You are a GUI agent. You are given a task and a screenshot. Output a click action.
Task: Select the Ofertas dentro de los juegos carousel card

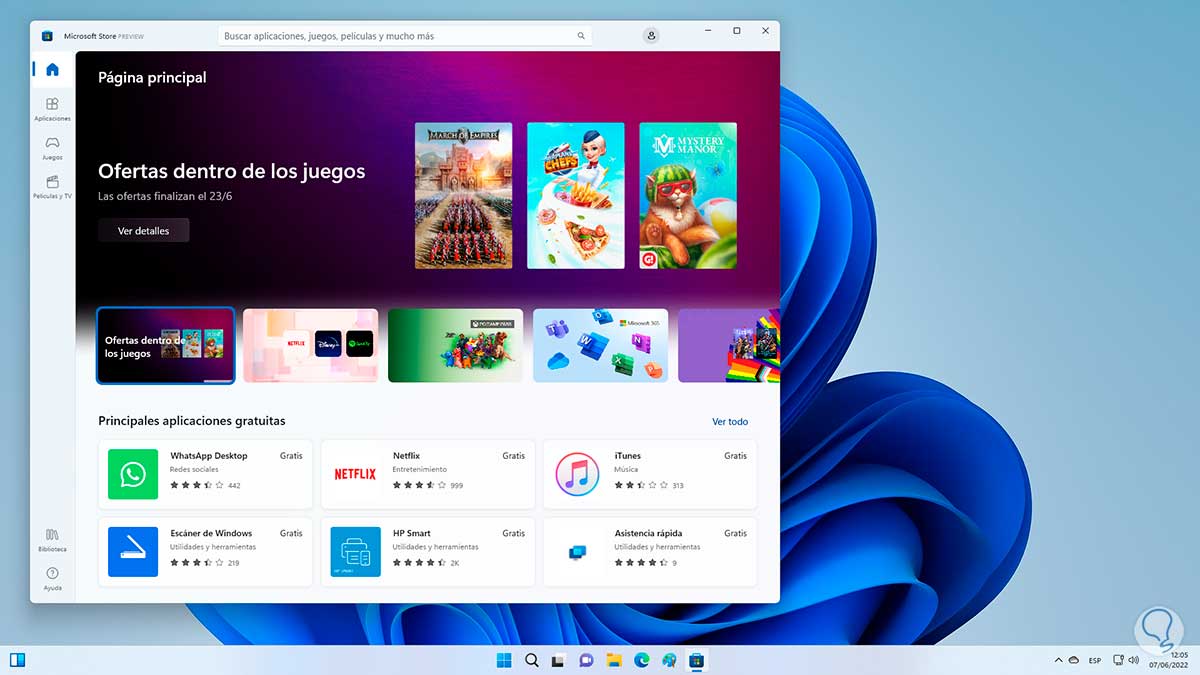pyautogui.click(x=166, y=345)
